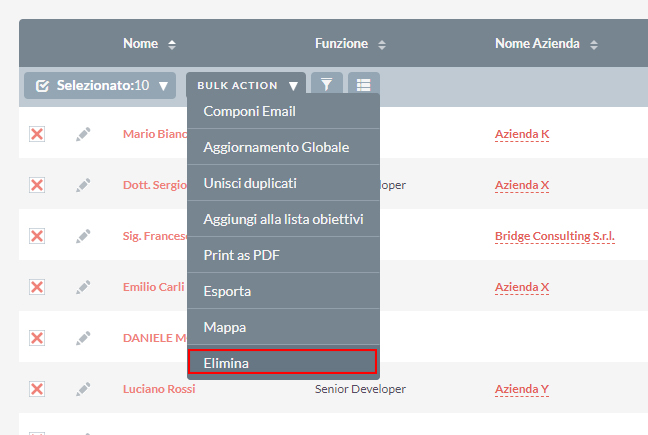
Task: Open the column chooser list icon
Action: click(x=363, y=85)
